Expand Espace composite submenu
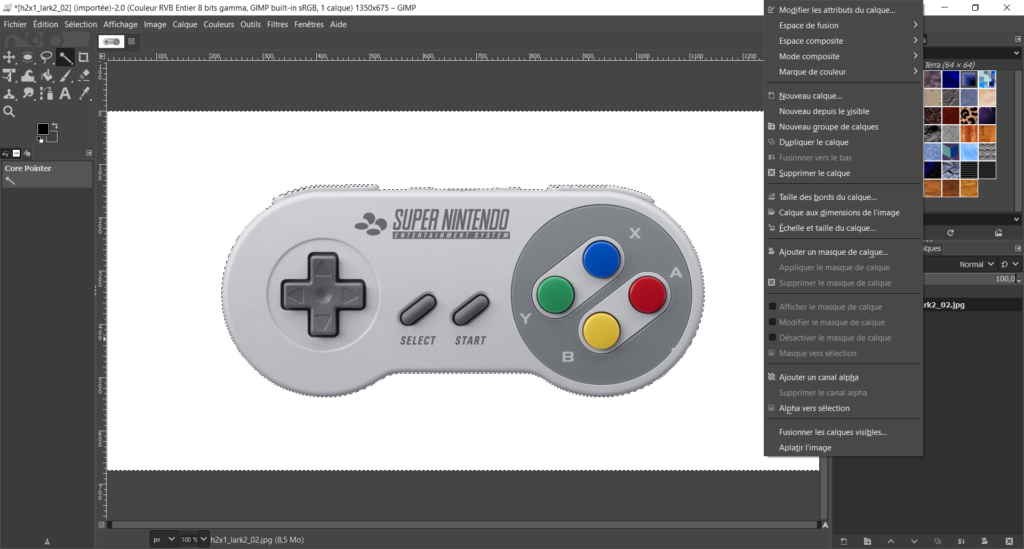 tap(843, 40)
